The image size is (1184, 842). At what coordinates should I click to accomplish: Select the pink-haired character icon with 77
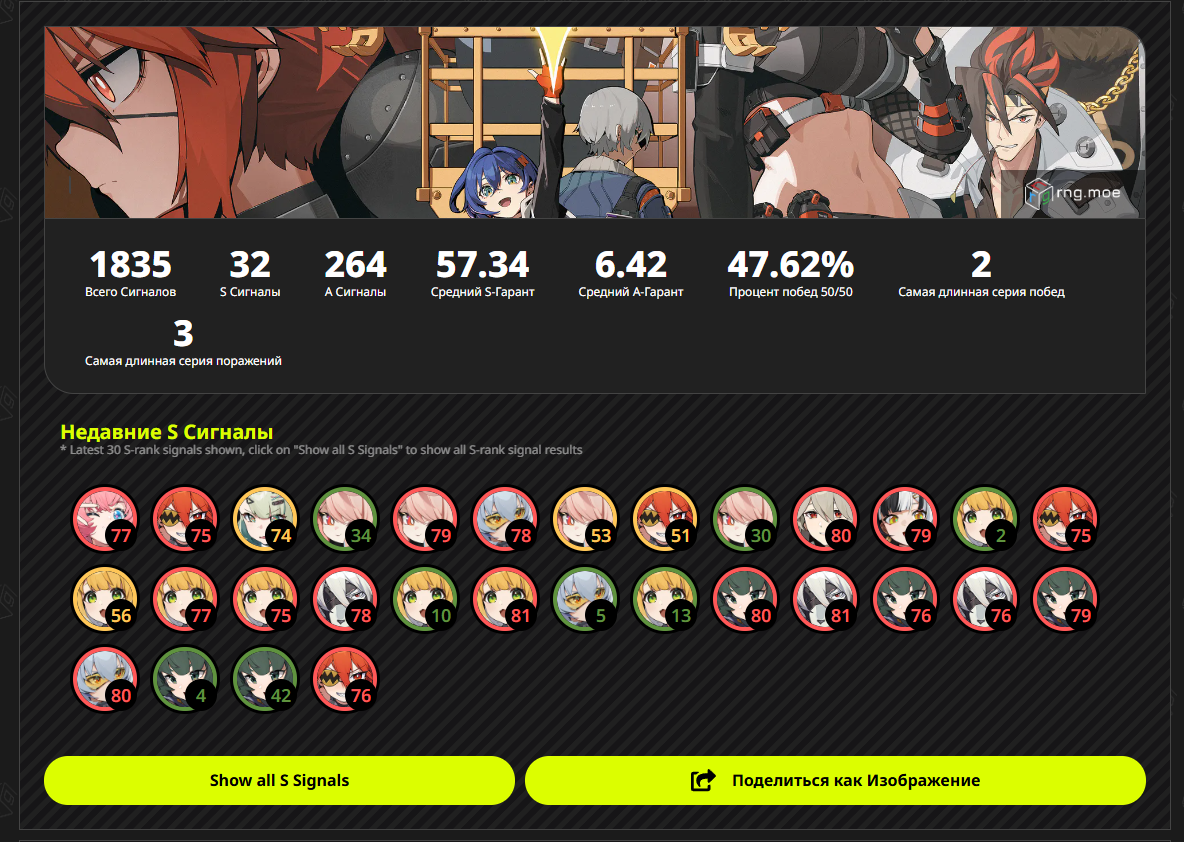tap(105, 520)
